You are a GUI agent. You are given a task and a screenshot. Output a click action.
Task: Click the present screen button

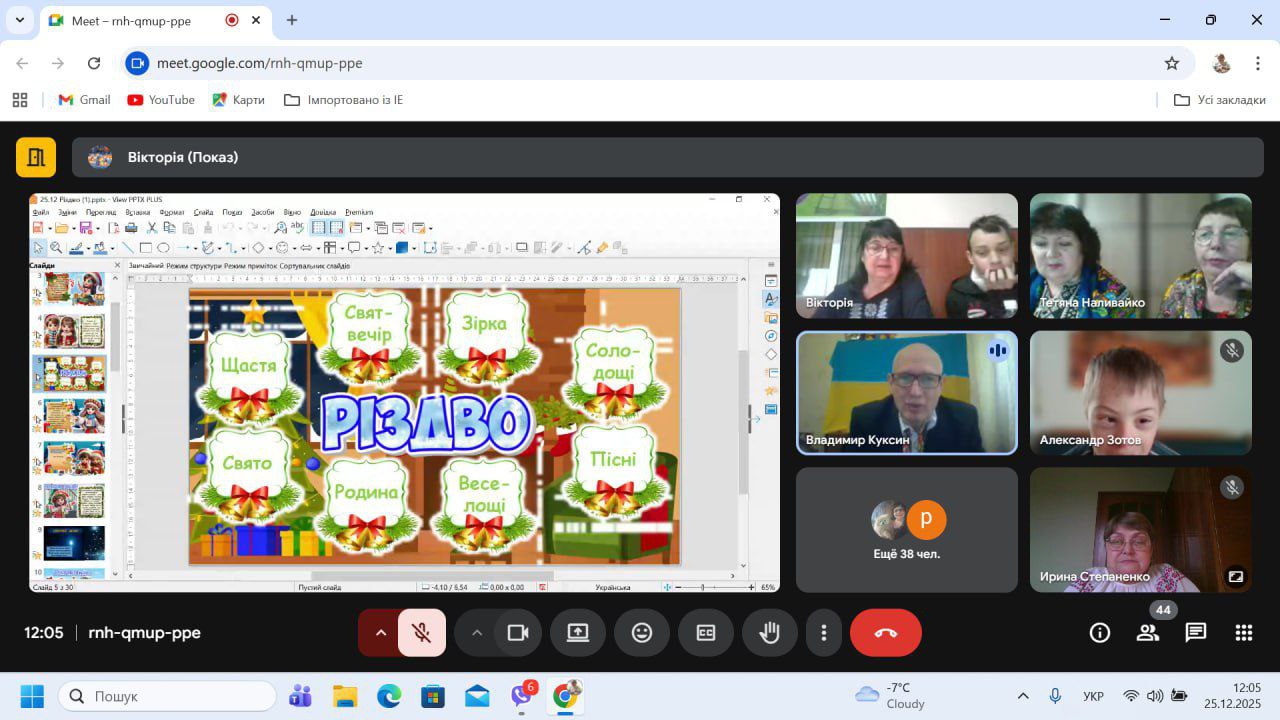pyautogui.click(x=578, y=633)
